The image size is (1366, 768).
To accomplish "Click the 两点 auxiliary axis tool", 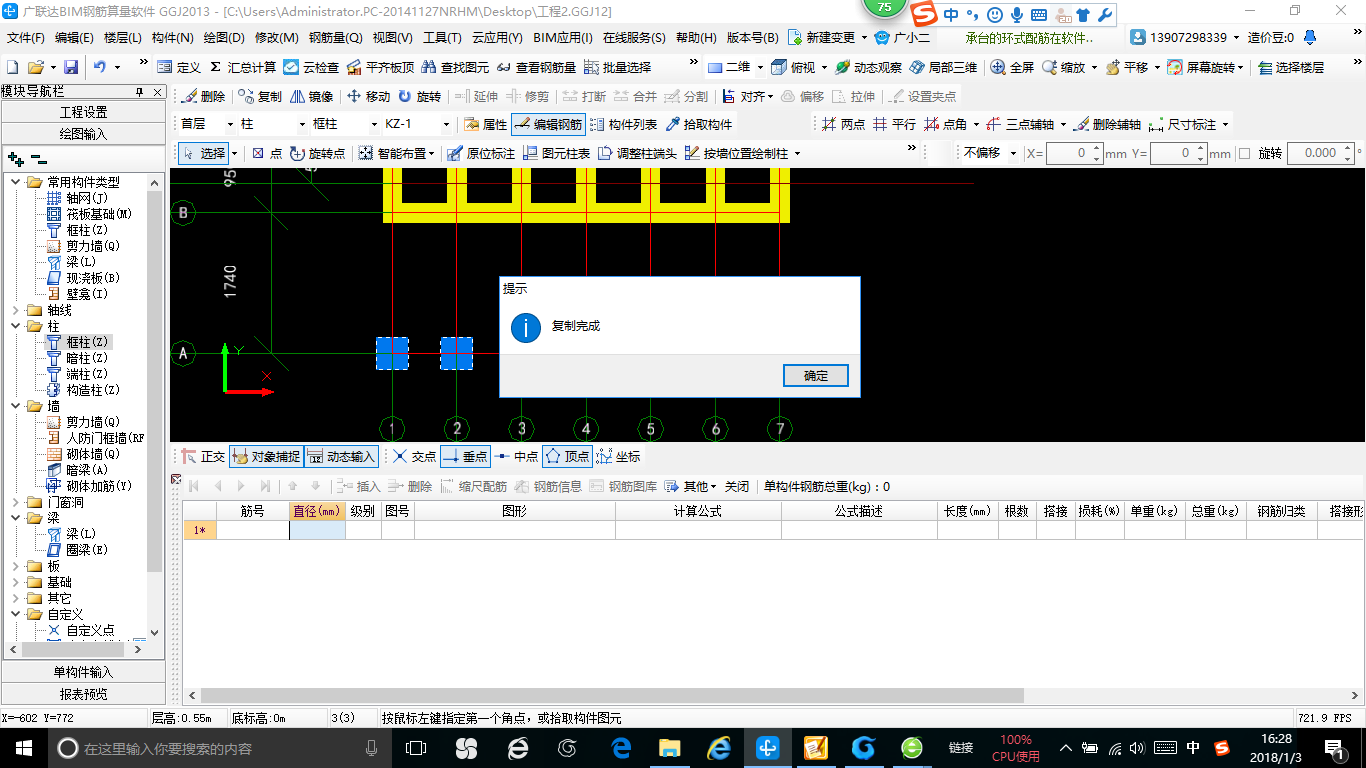I will [843, 124].
